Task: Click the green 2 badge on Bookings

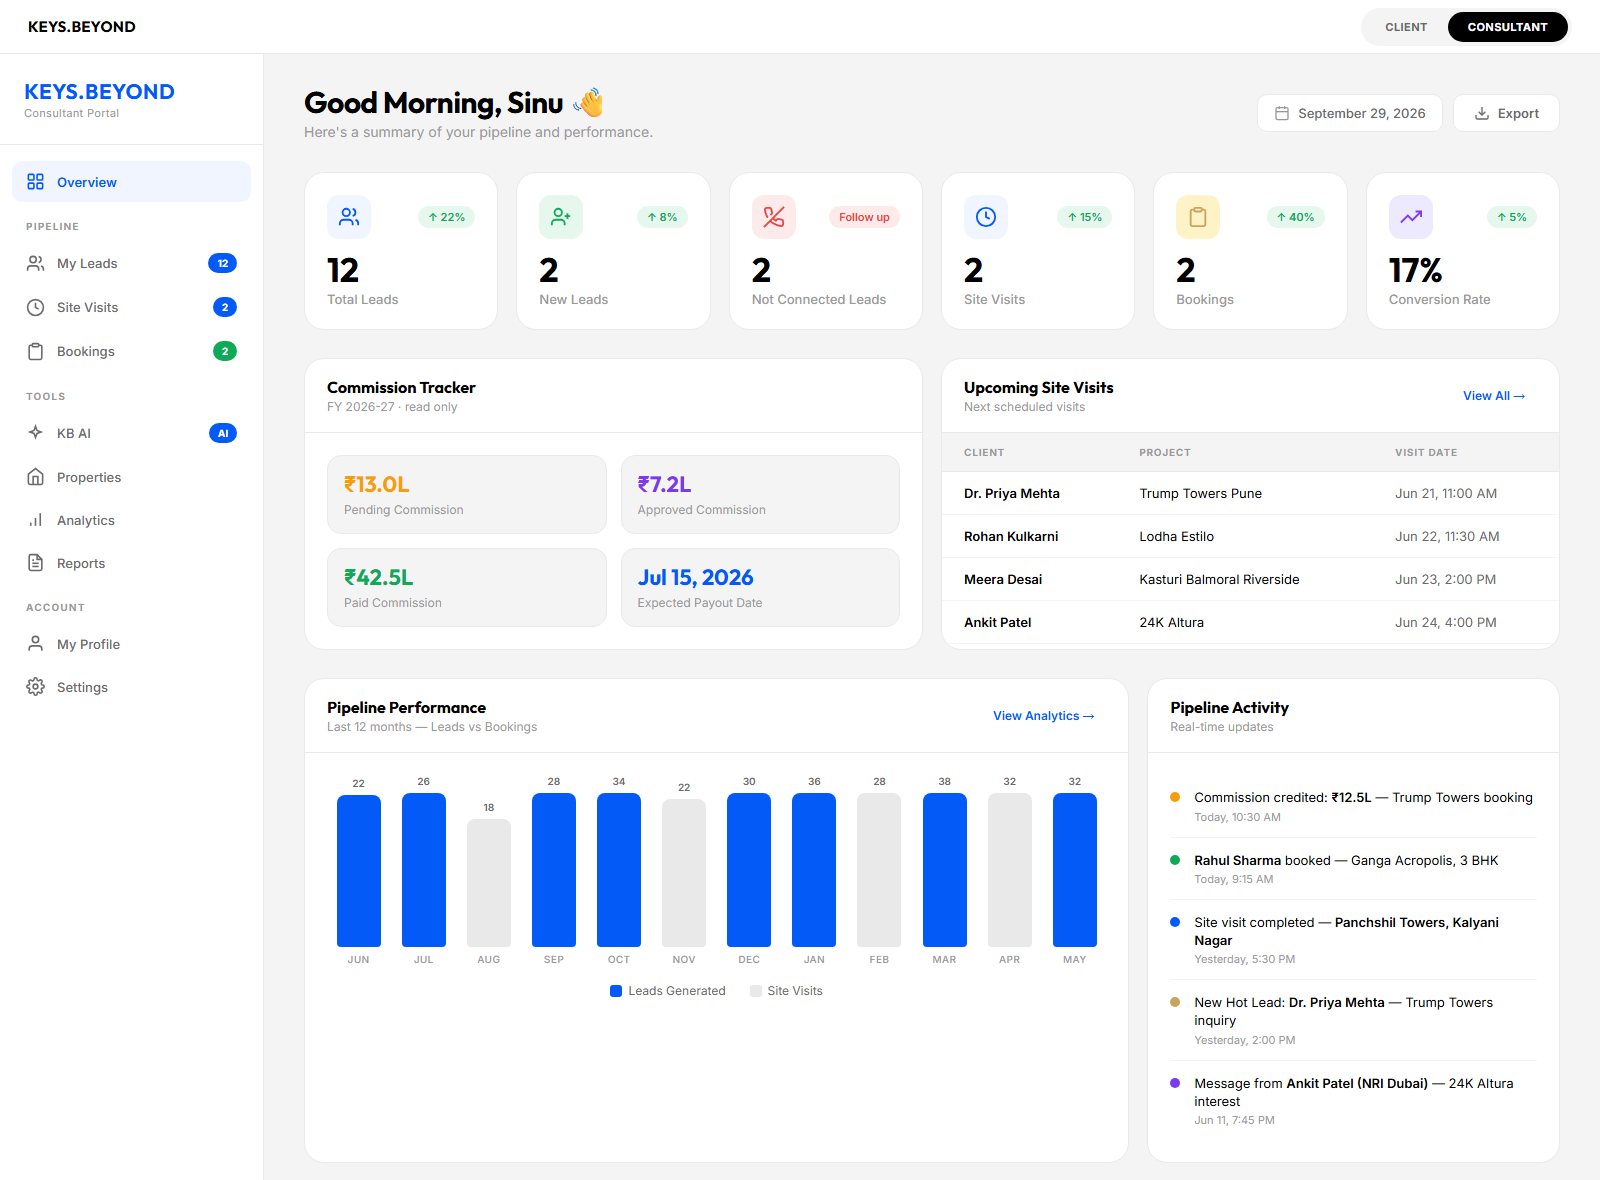Action: [225, 351]
